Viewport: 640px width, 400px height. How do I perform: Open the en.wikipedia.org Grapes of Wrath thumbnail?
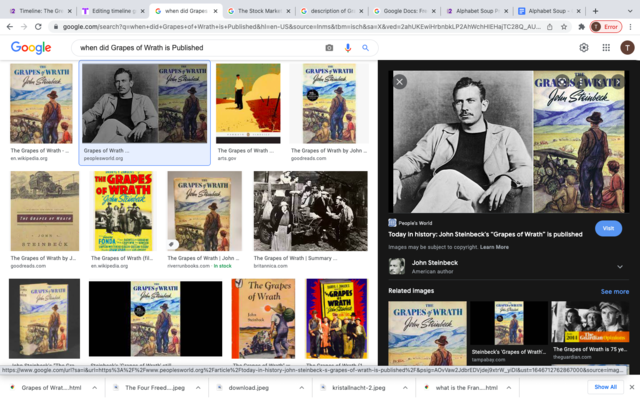tap(41, 103)
